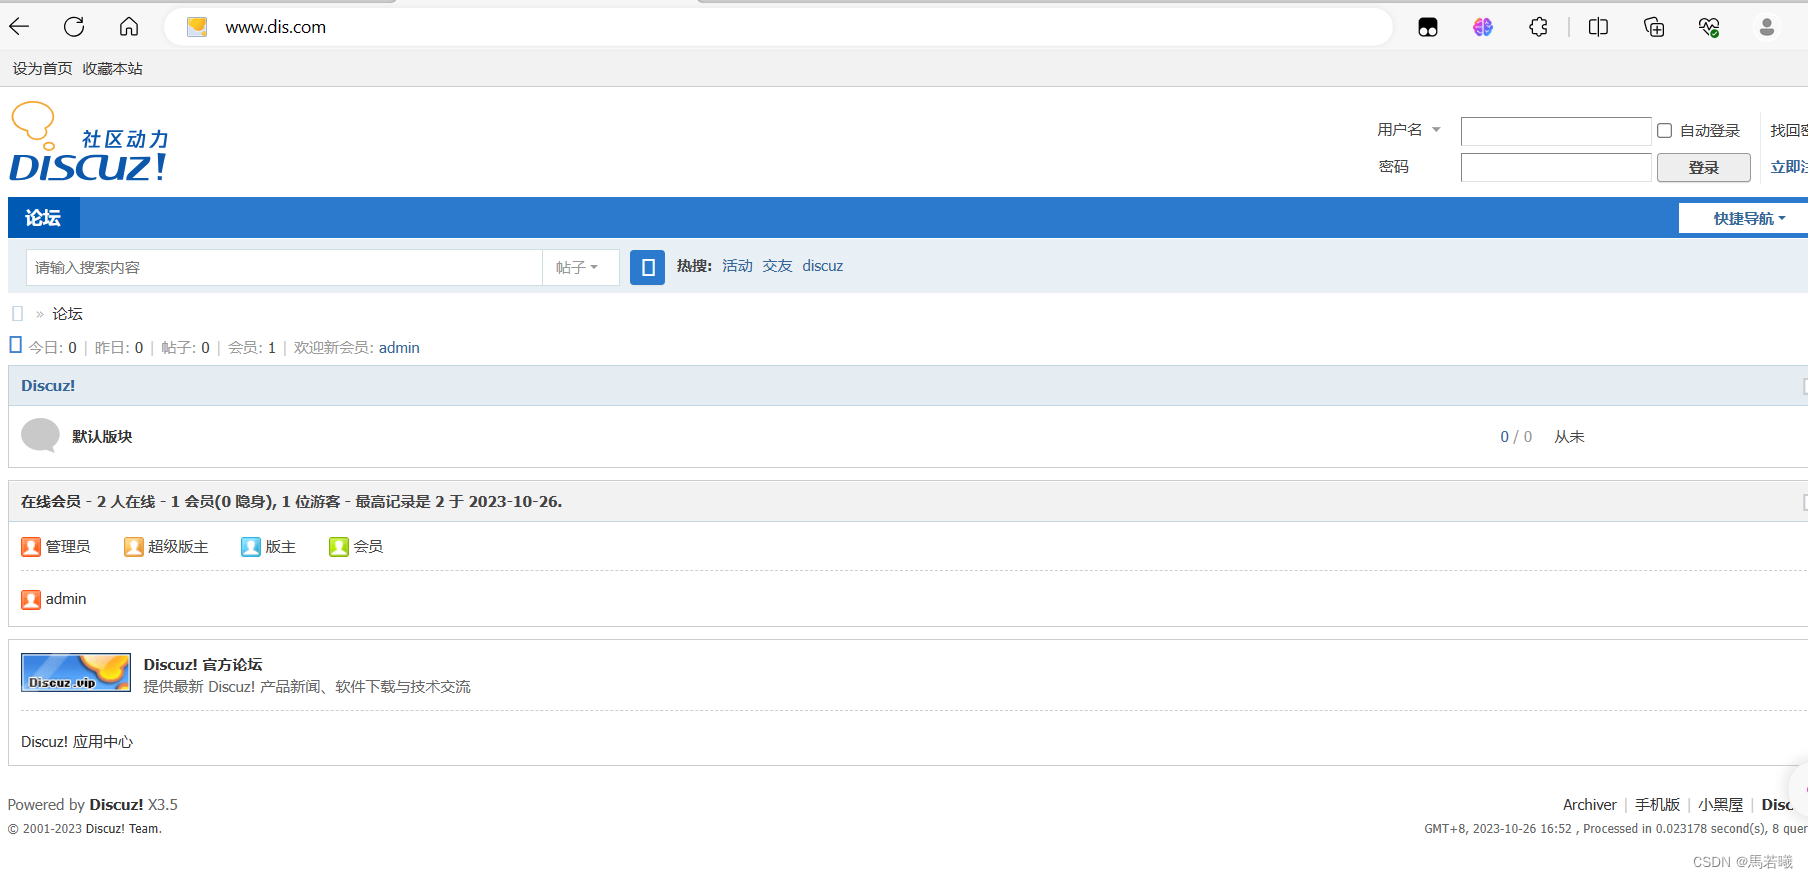Screen dimensions: 1808x878
Task: Click the 会员: 1 member count text
Action: pos(252,348)
